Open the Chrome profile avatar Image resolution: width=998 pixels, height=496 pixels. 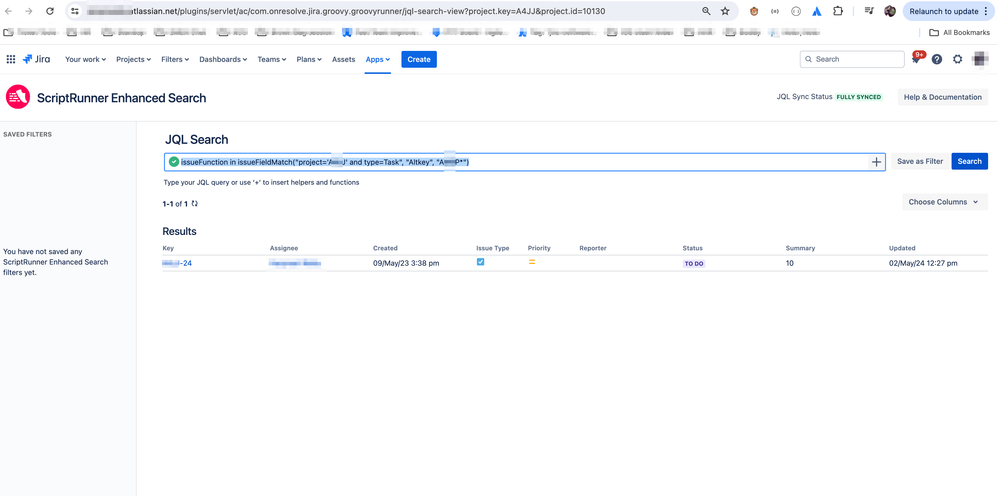click(890, 11)
